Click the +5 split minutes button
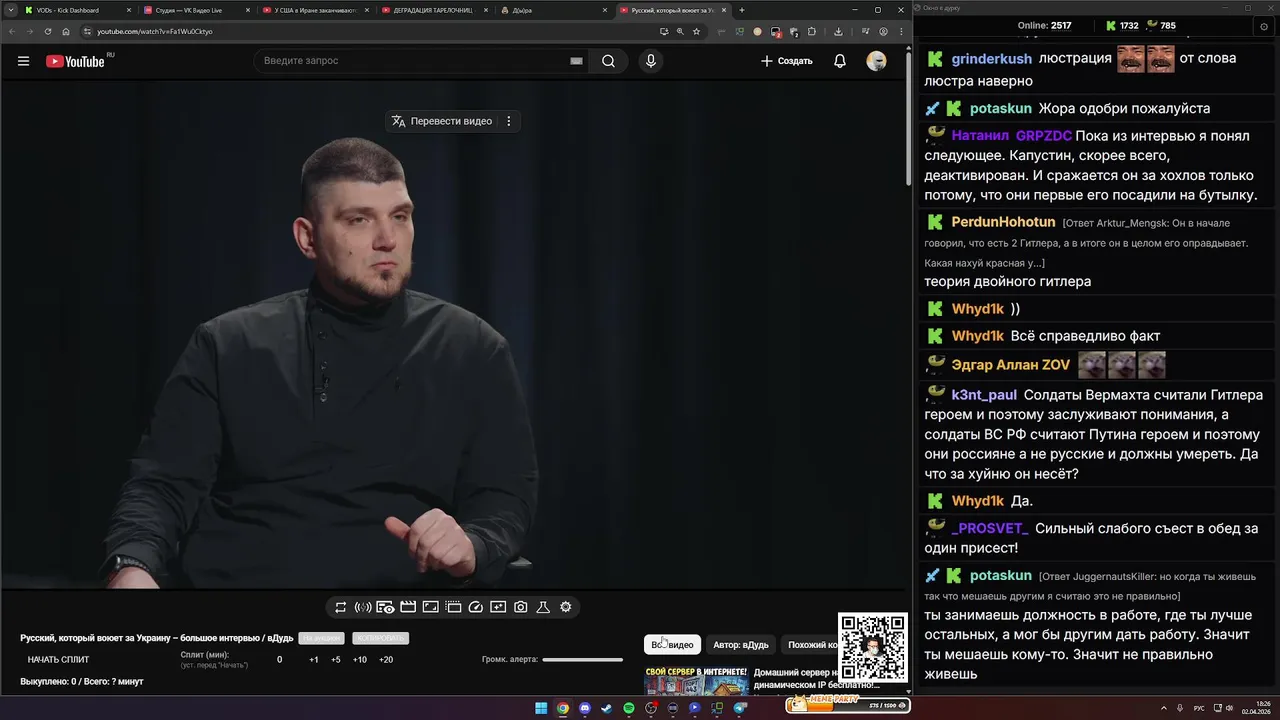Screen dimensions: 1280x720 tap(336, 659)
